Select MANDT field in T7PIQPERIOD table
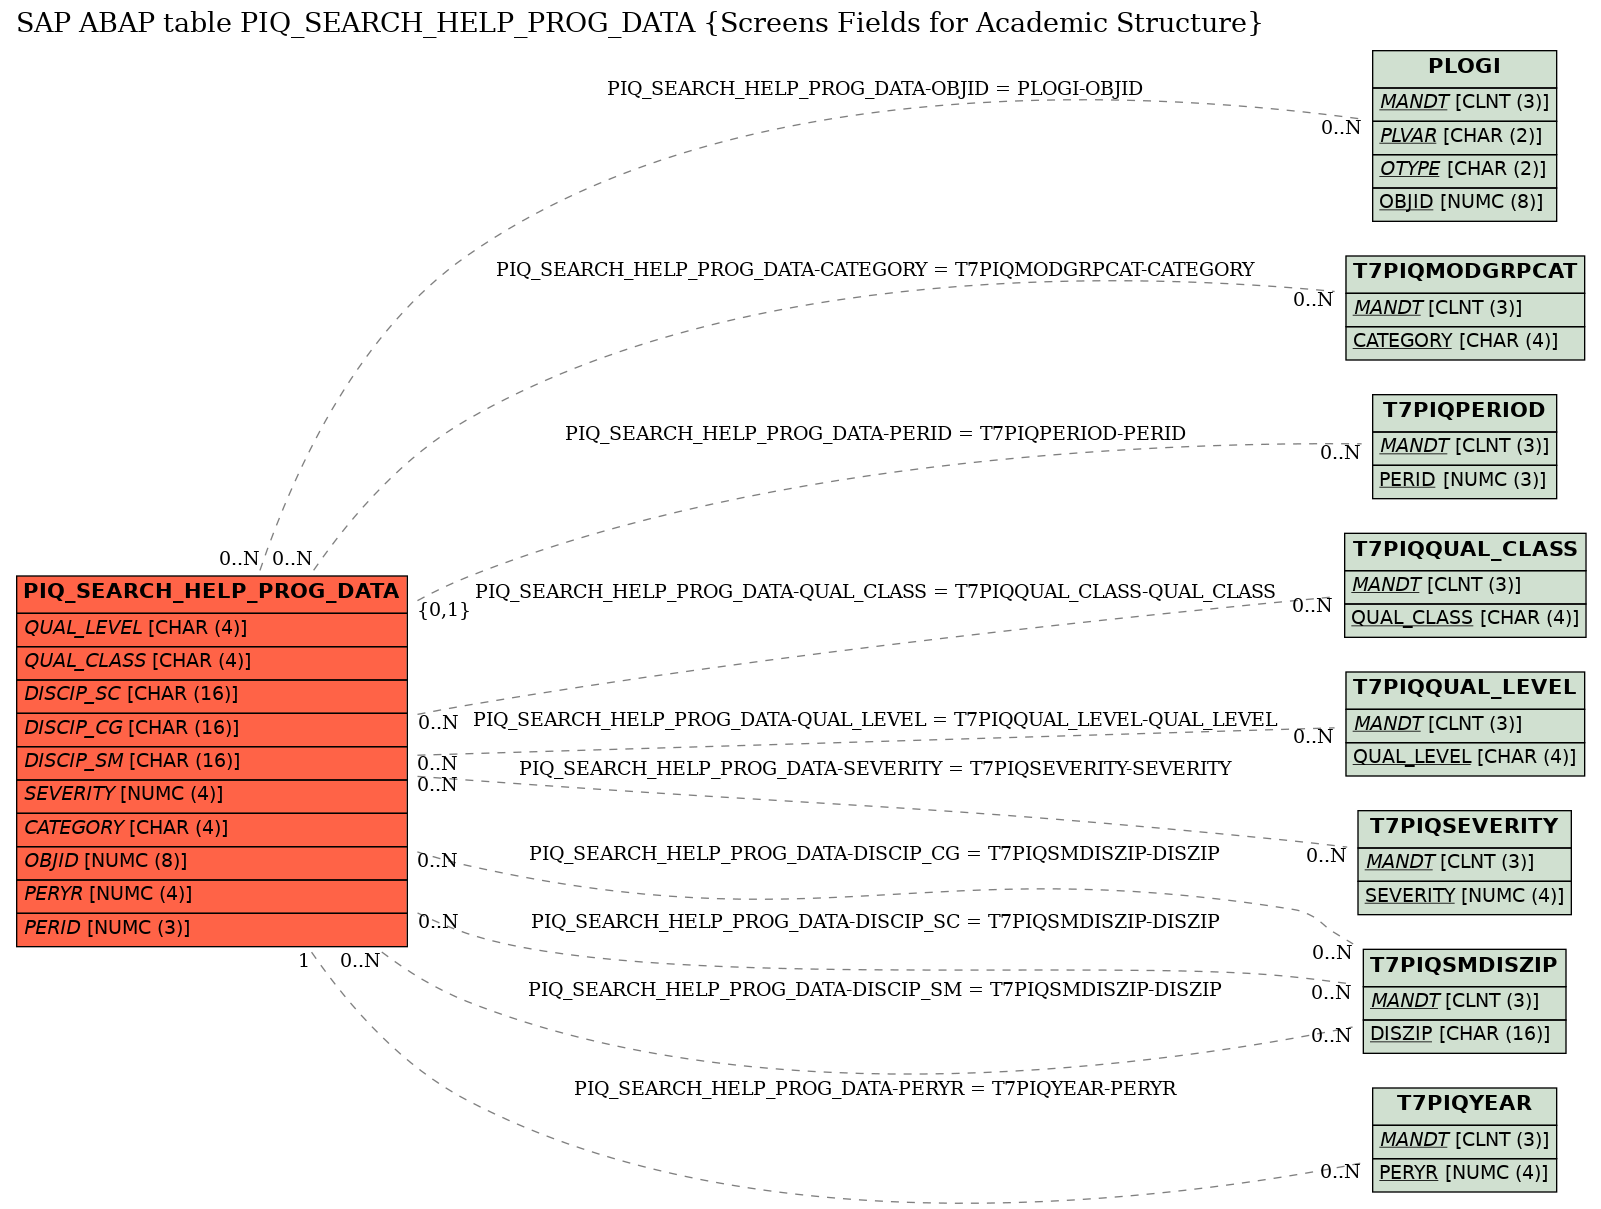The height and width of the screenshot is (1209, 1601). click(x=1464, y=447)
